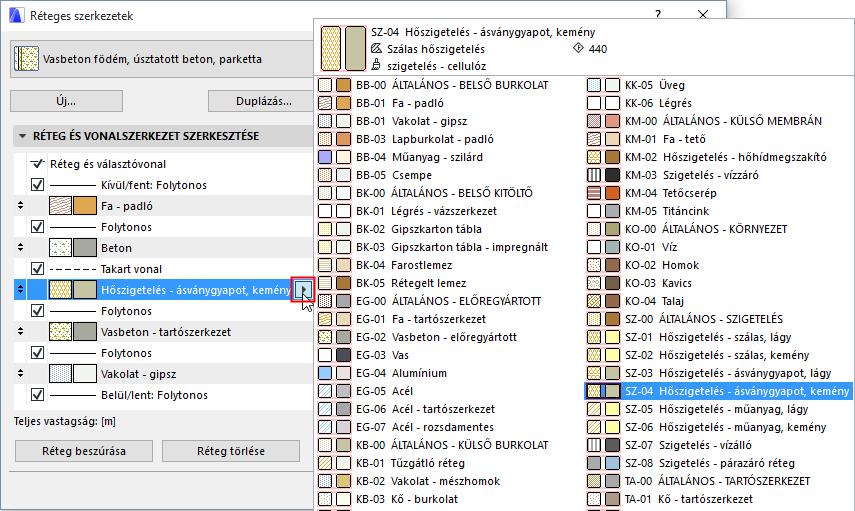Click the Fa - padló hatch fill swatch
Image resolution: width=855 pixels, height=511 pixels.
coord(60,206)
